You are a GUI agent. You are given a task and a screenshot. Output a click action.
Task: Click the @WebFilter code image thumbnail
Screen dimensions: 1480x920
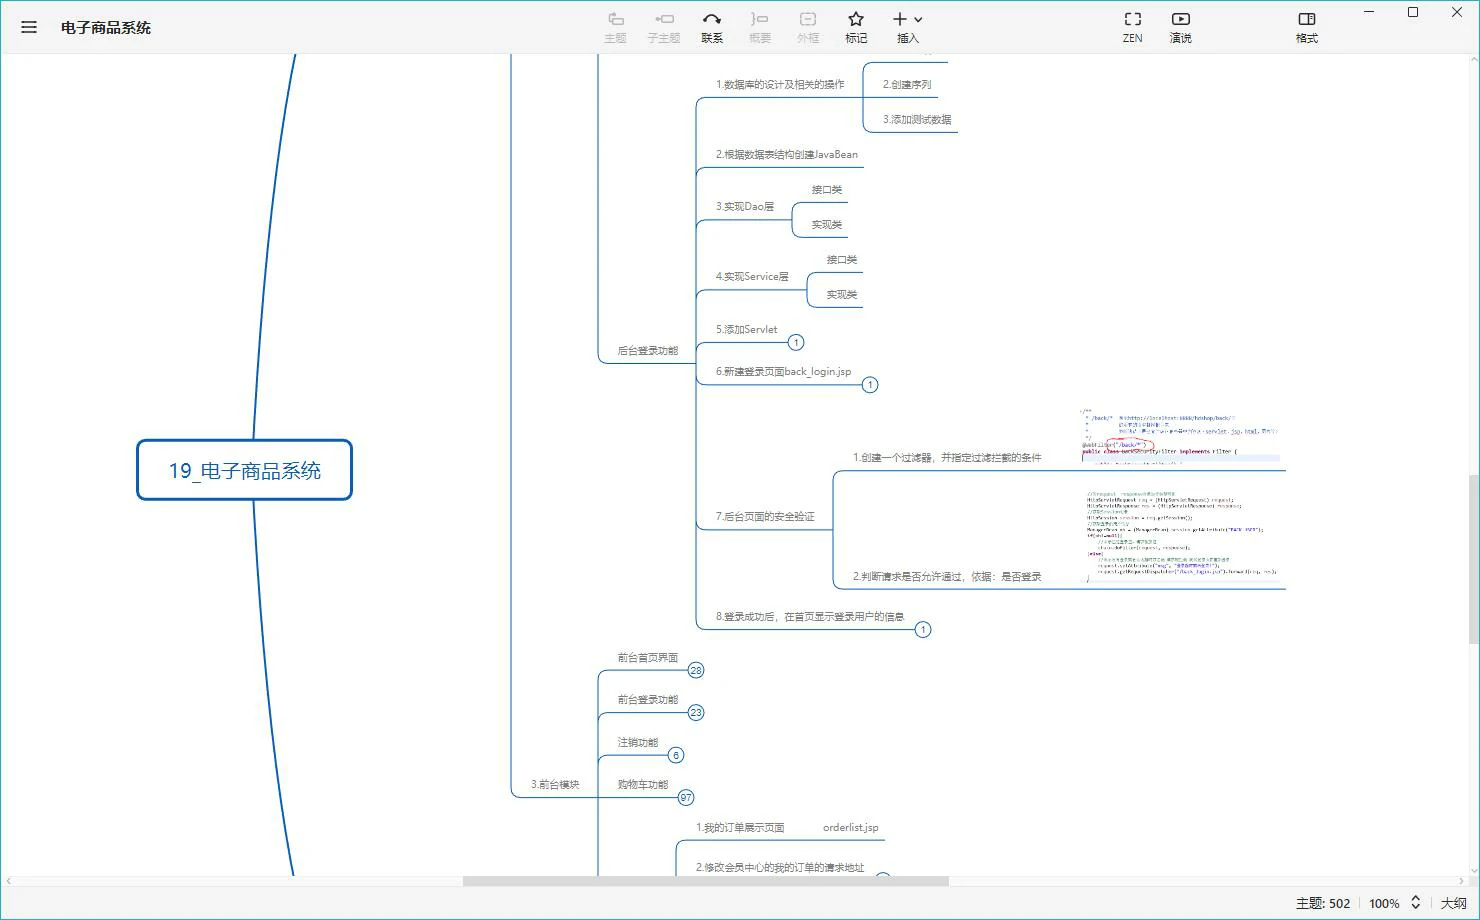click(1180, 436)
